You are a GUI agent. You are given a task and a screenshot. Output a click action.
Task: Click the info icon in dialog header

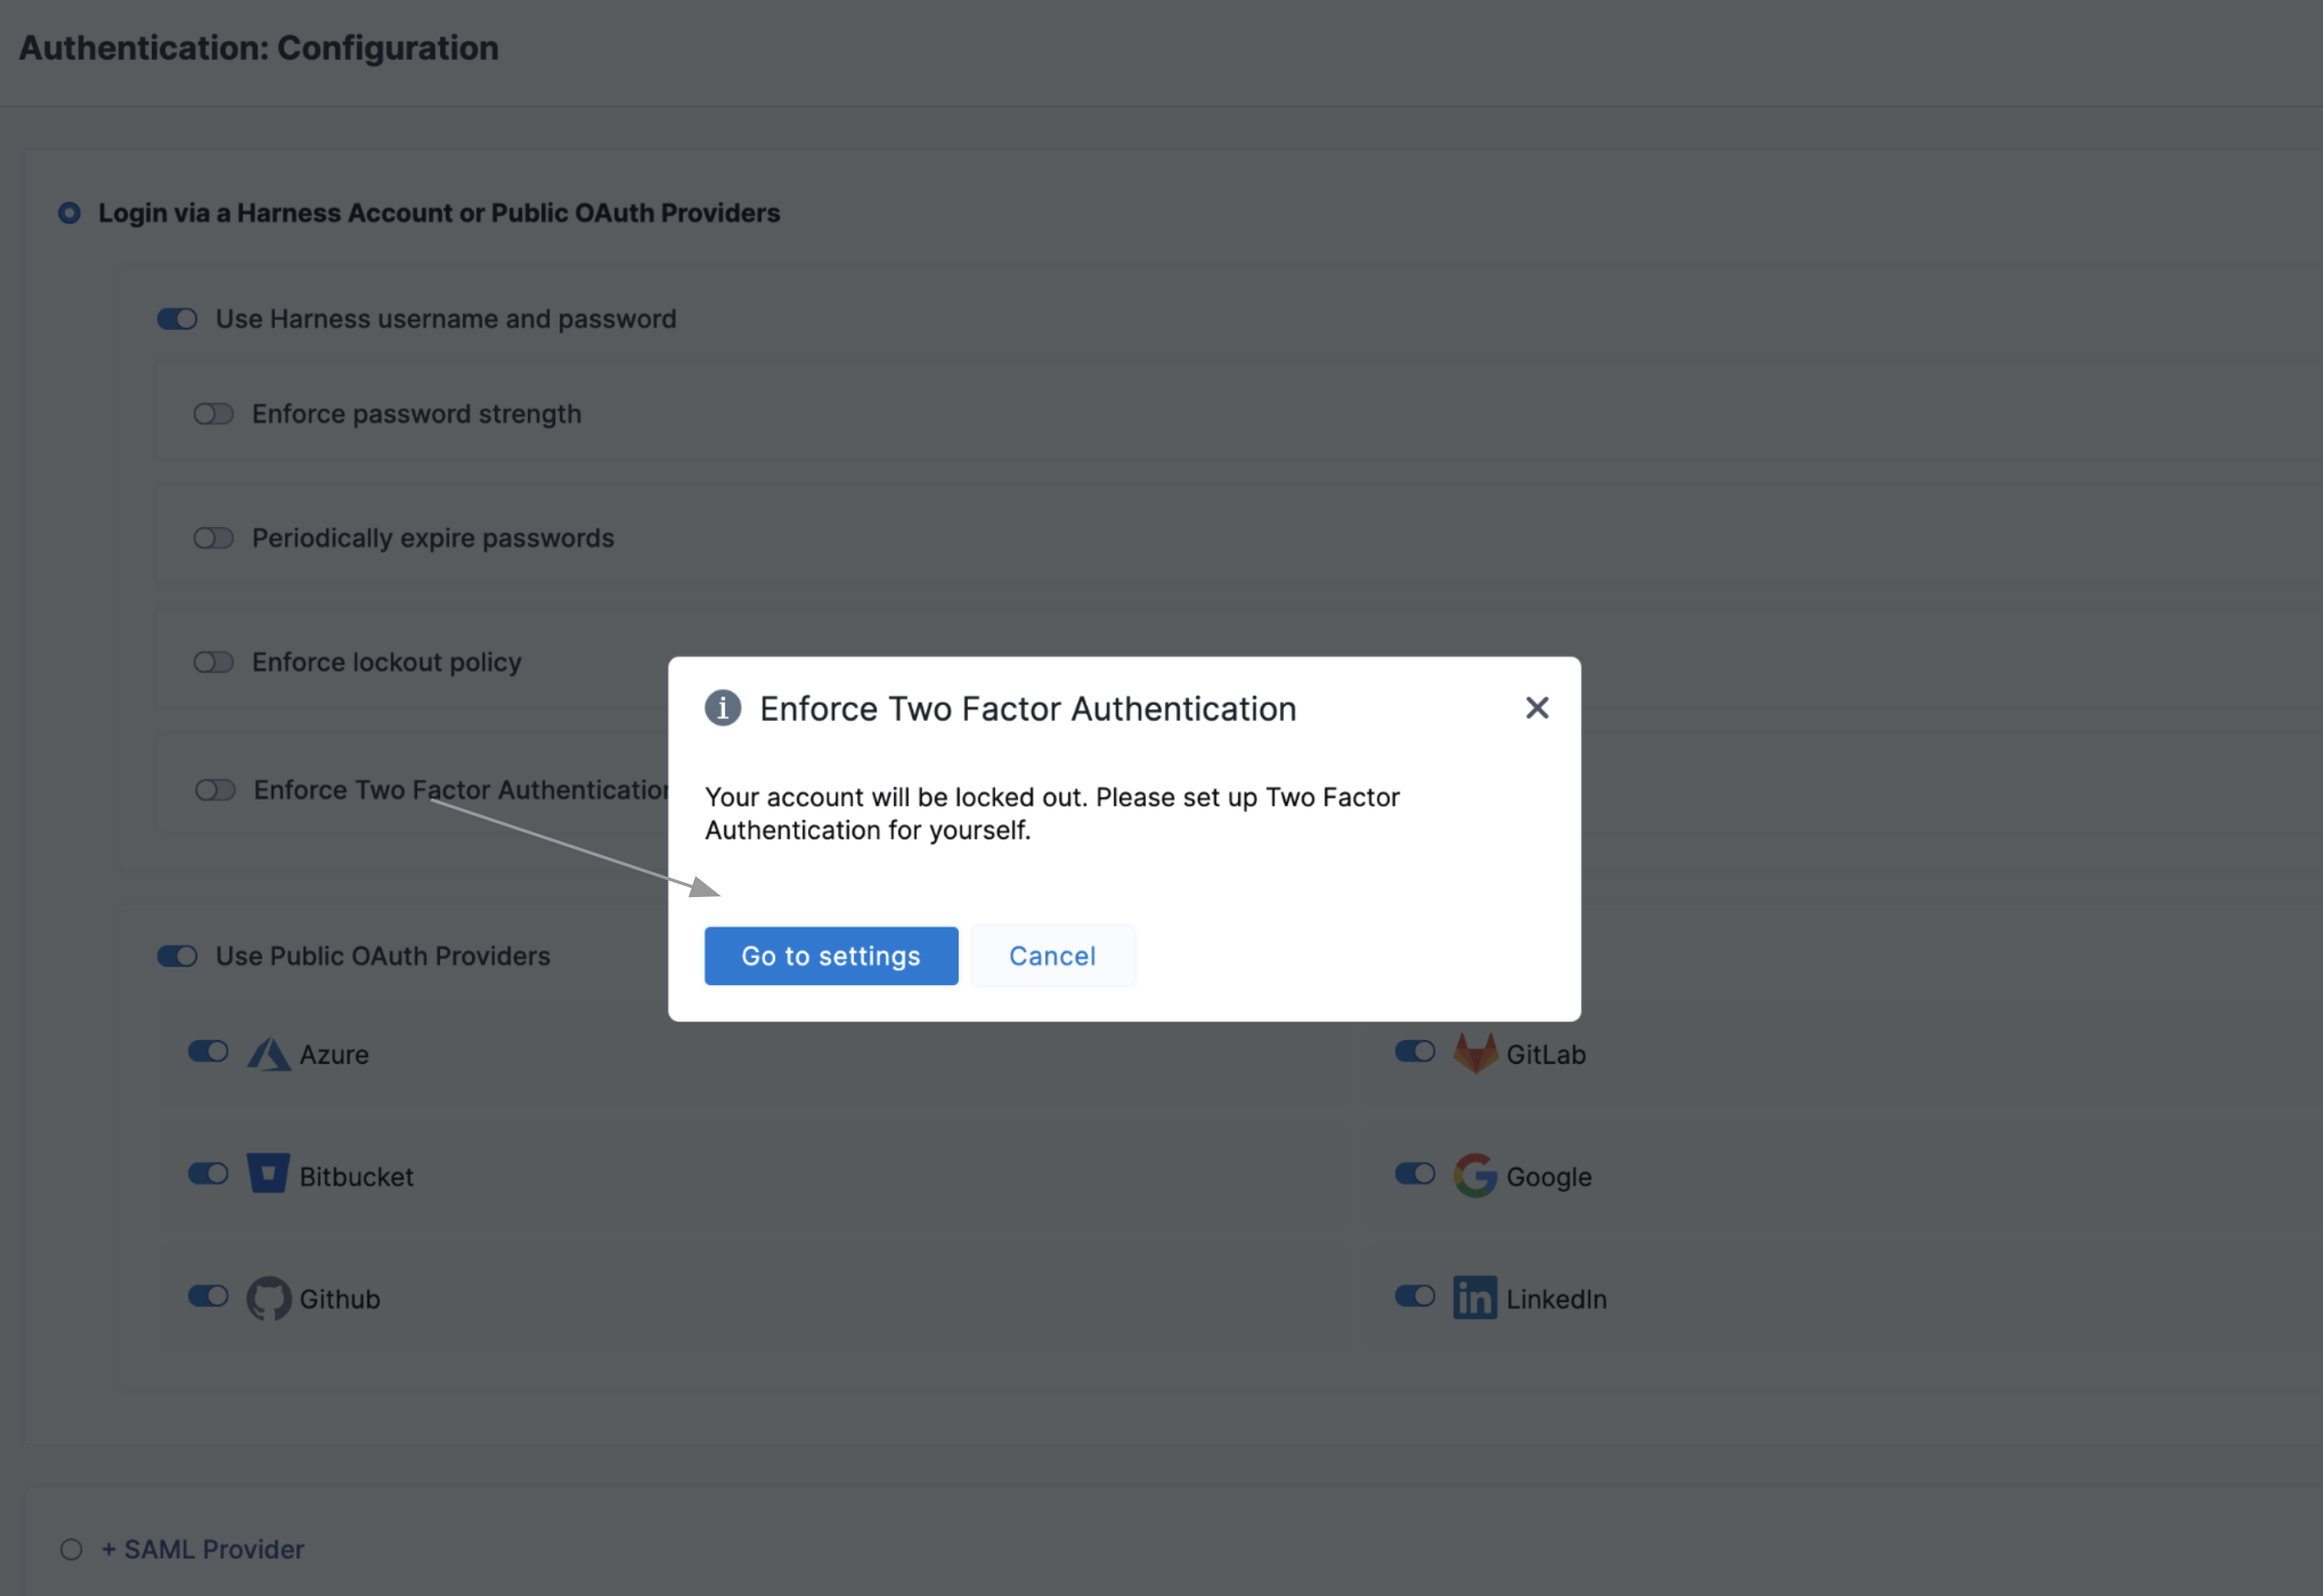pyautogui.click(x=723, y=708)
